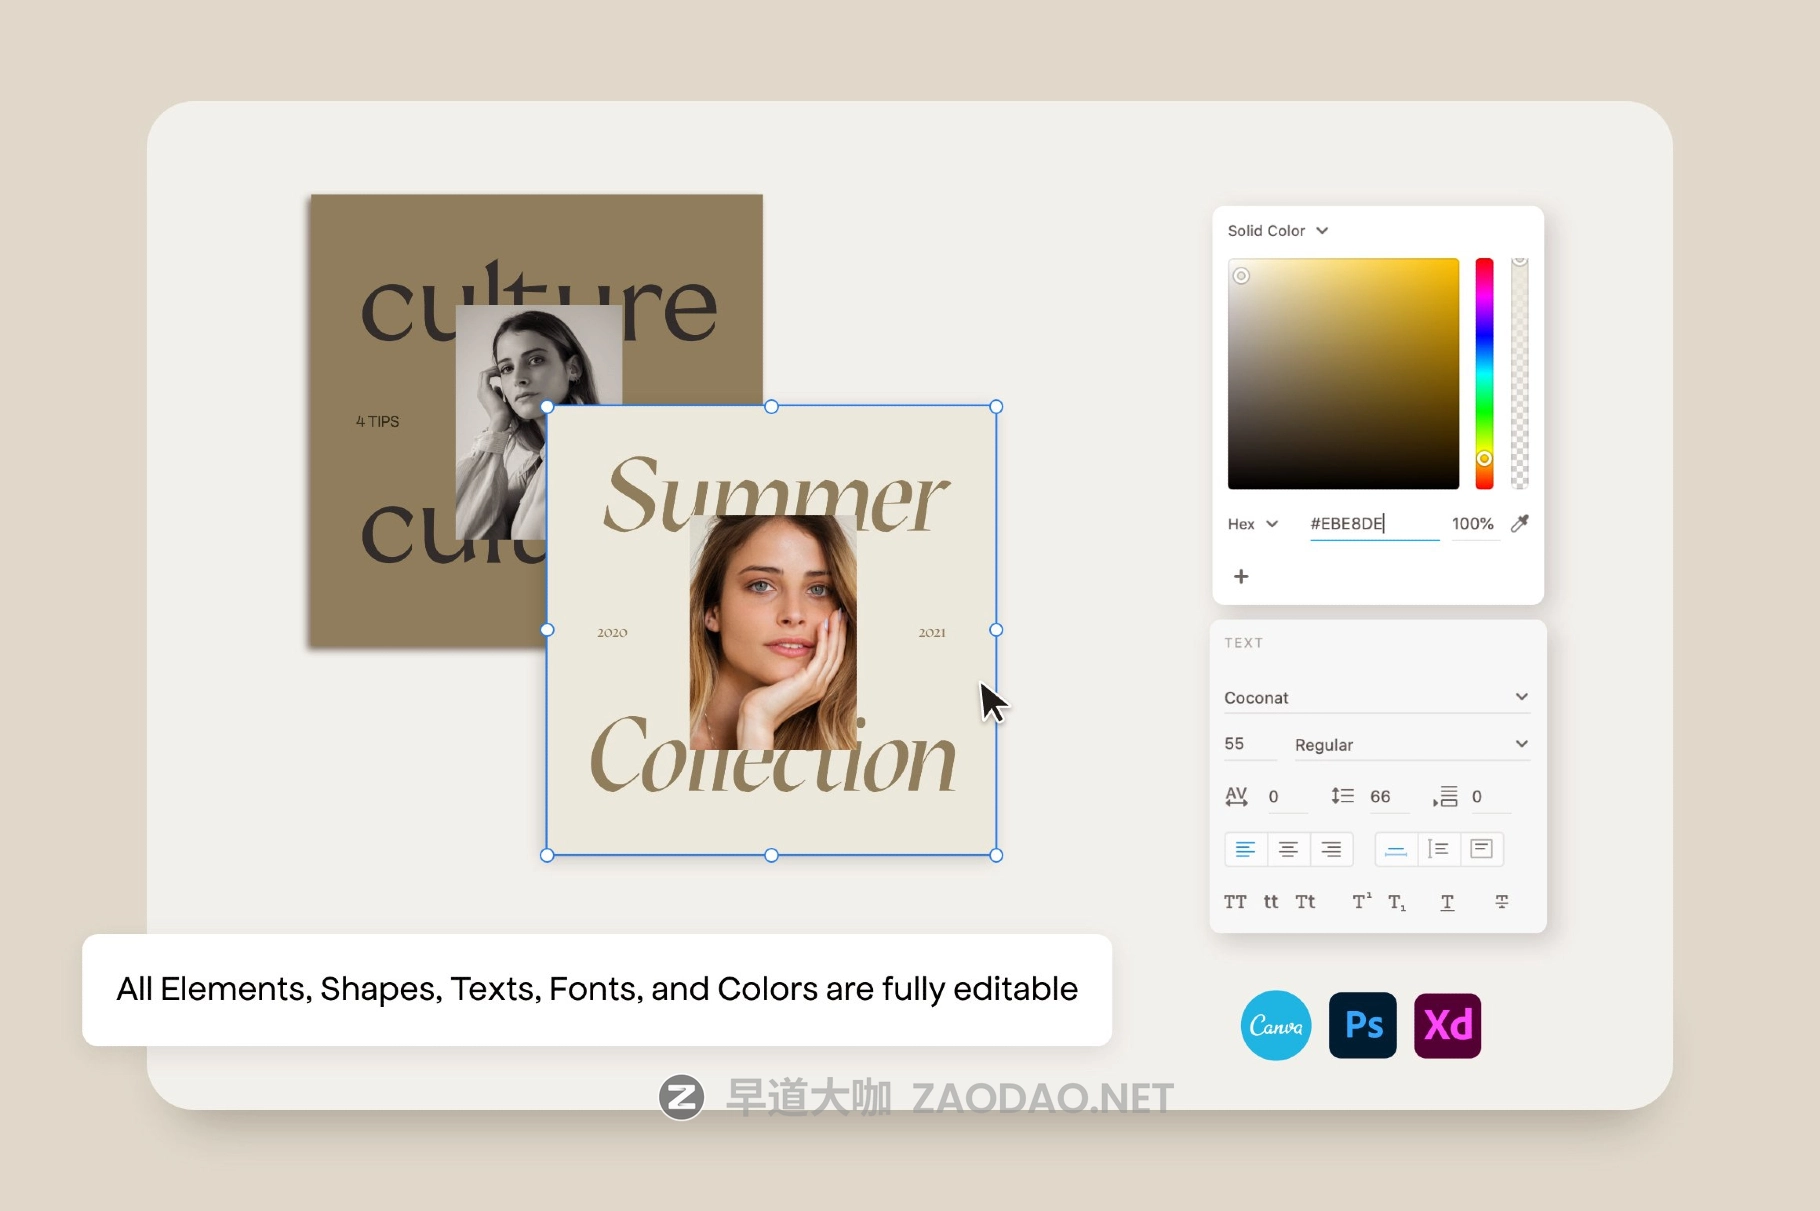Click the letter spacing (AV) icon
The height and width of the screenshot is (1211, 1820).
coord(1237,796)
